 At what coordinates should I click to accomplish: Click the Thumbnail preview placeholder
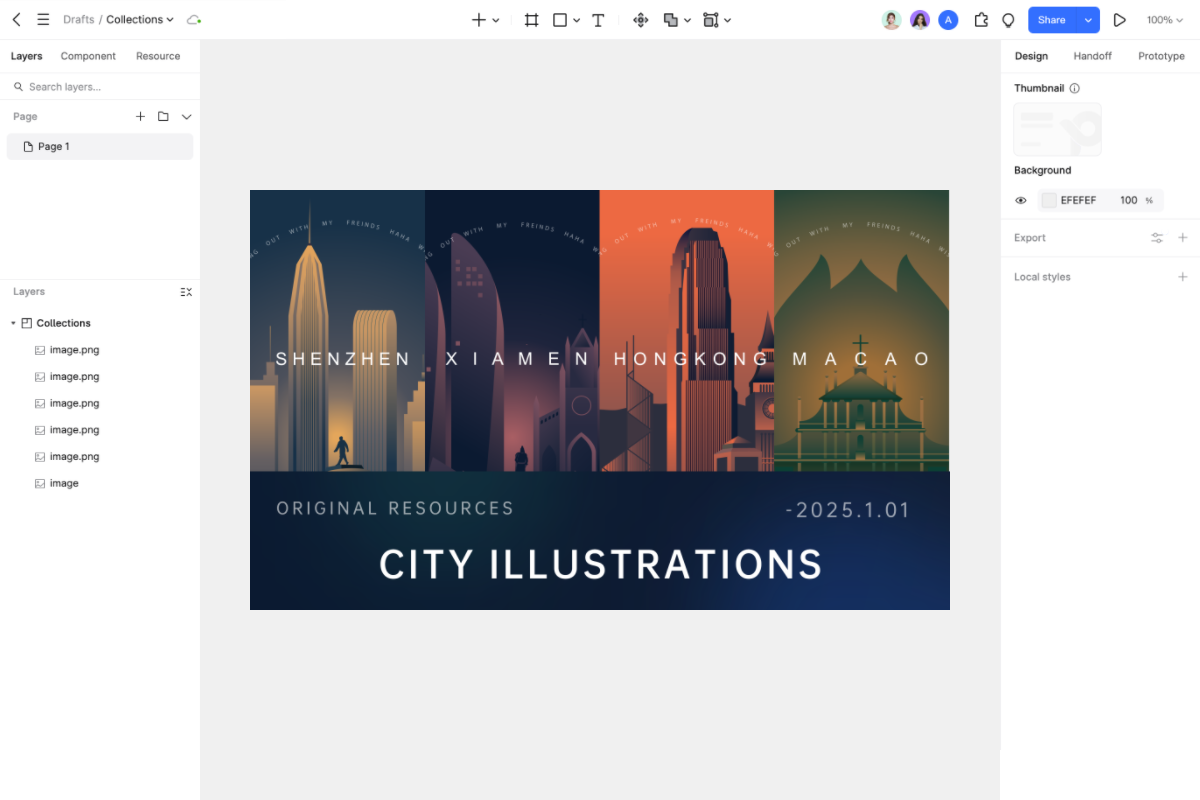(x=1058, y=129)
